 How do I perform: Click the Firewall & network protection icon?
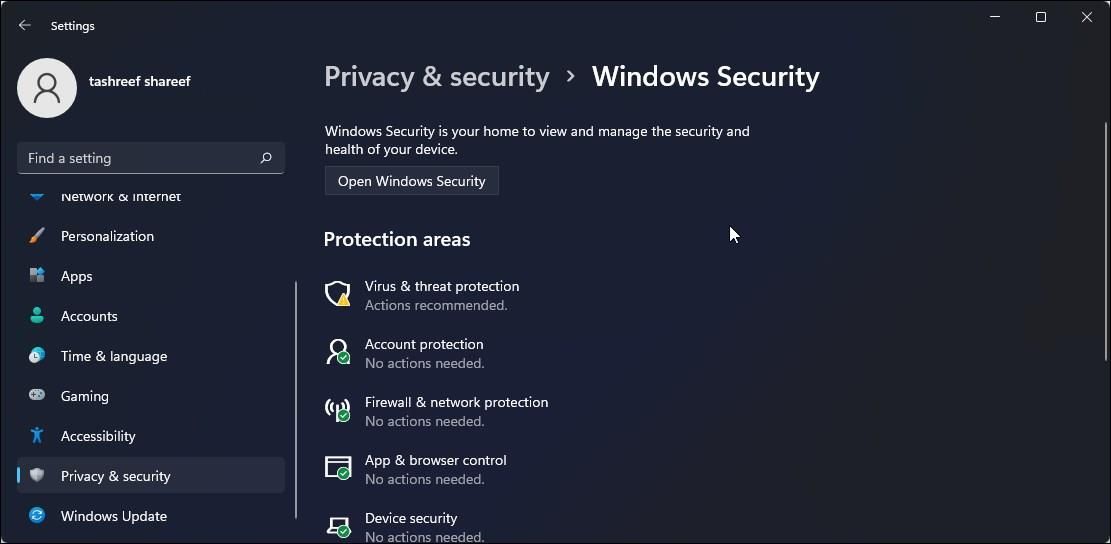pyautogui.click(x=338, y=410)
